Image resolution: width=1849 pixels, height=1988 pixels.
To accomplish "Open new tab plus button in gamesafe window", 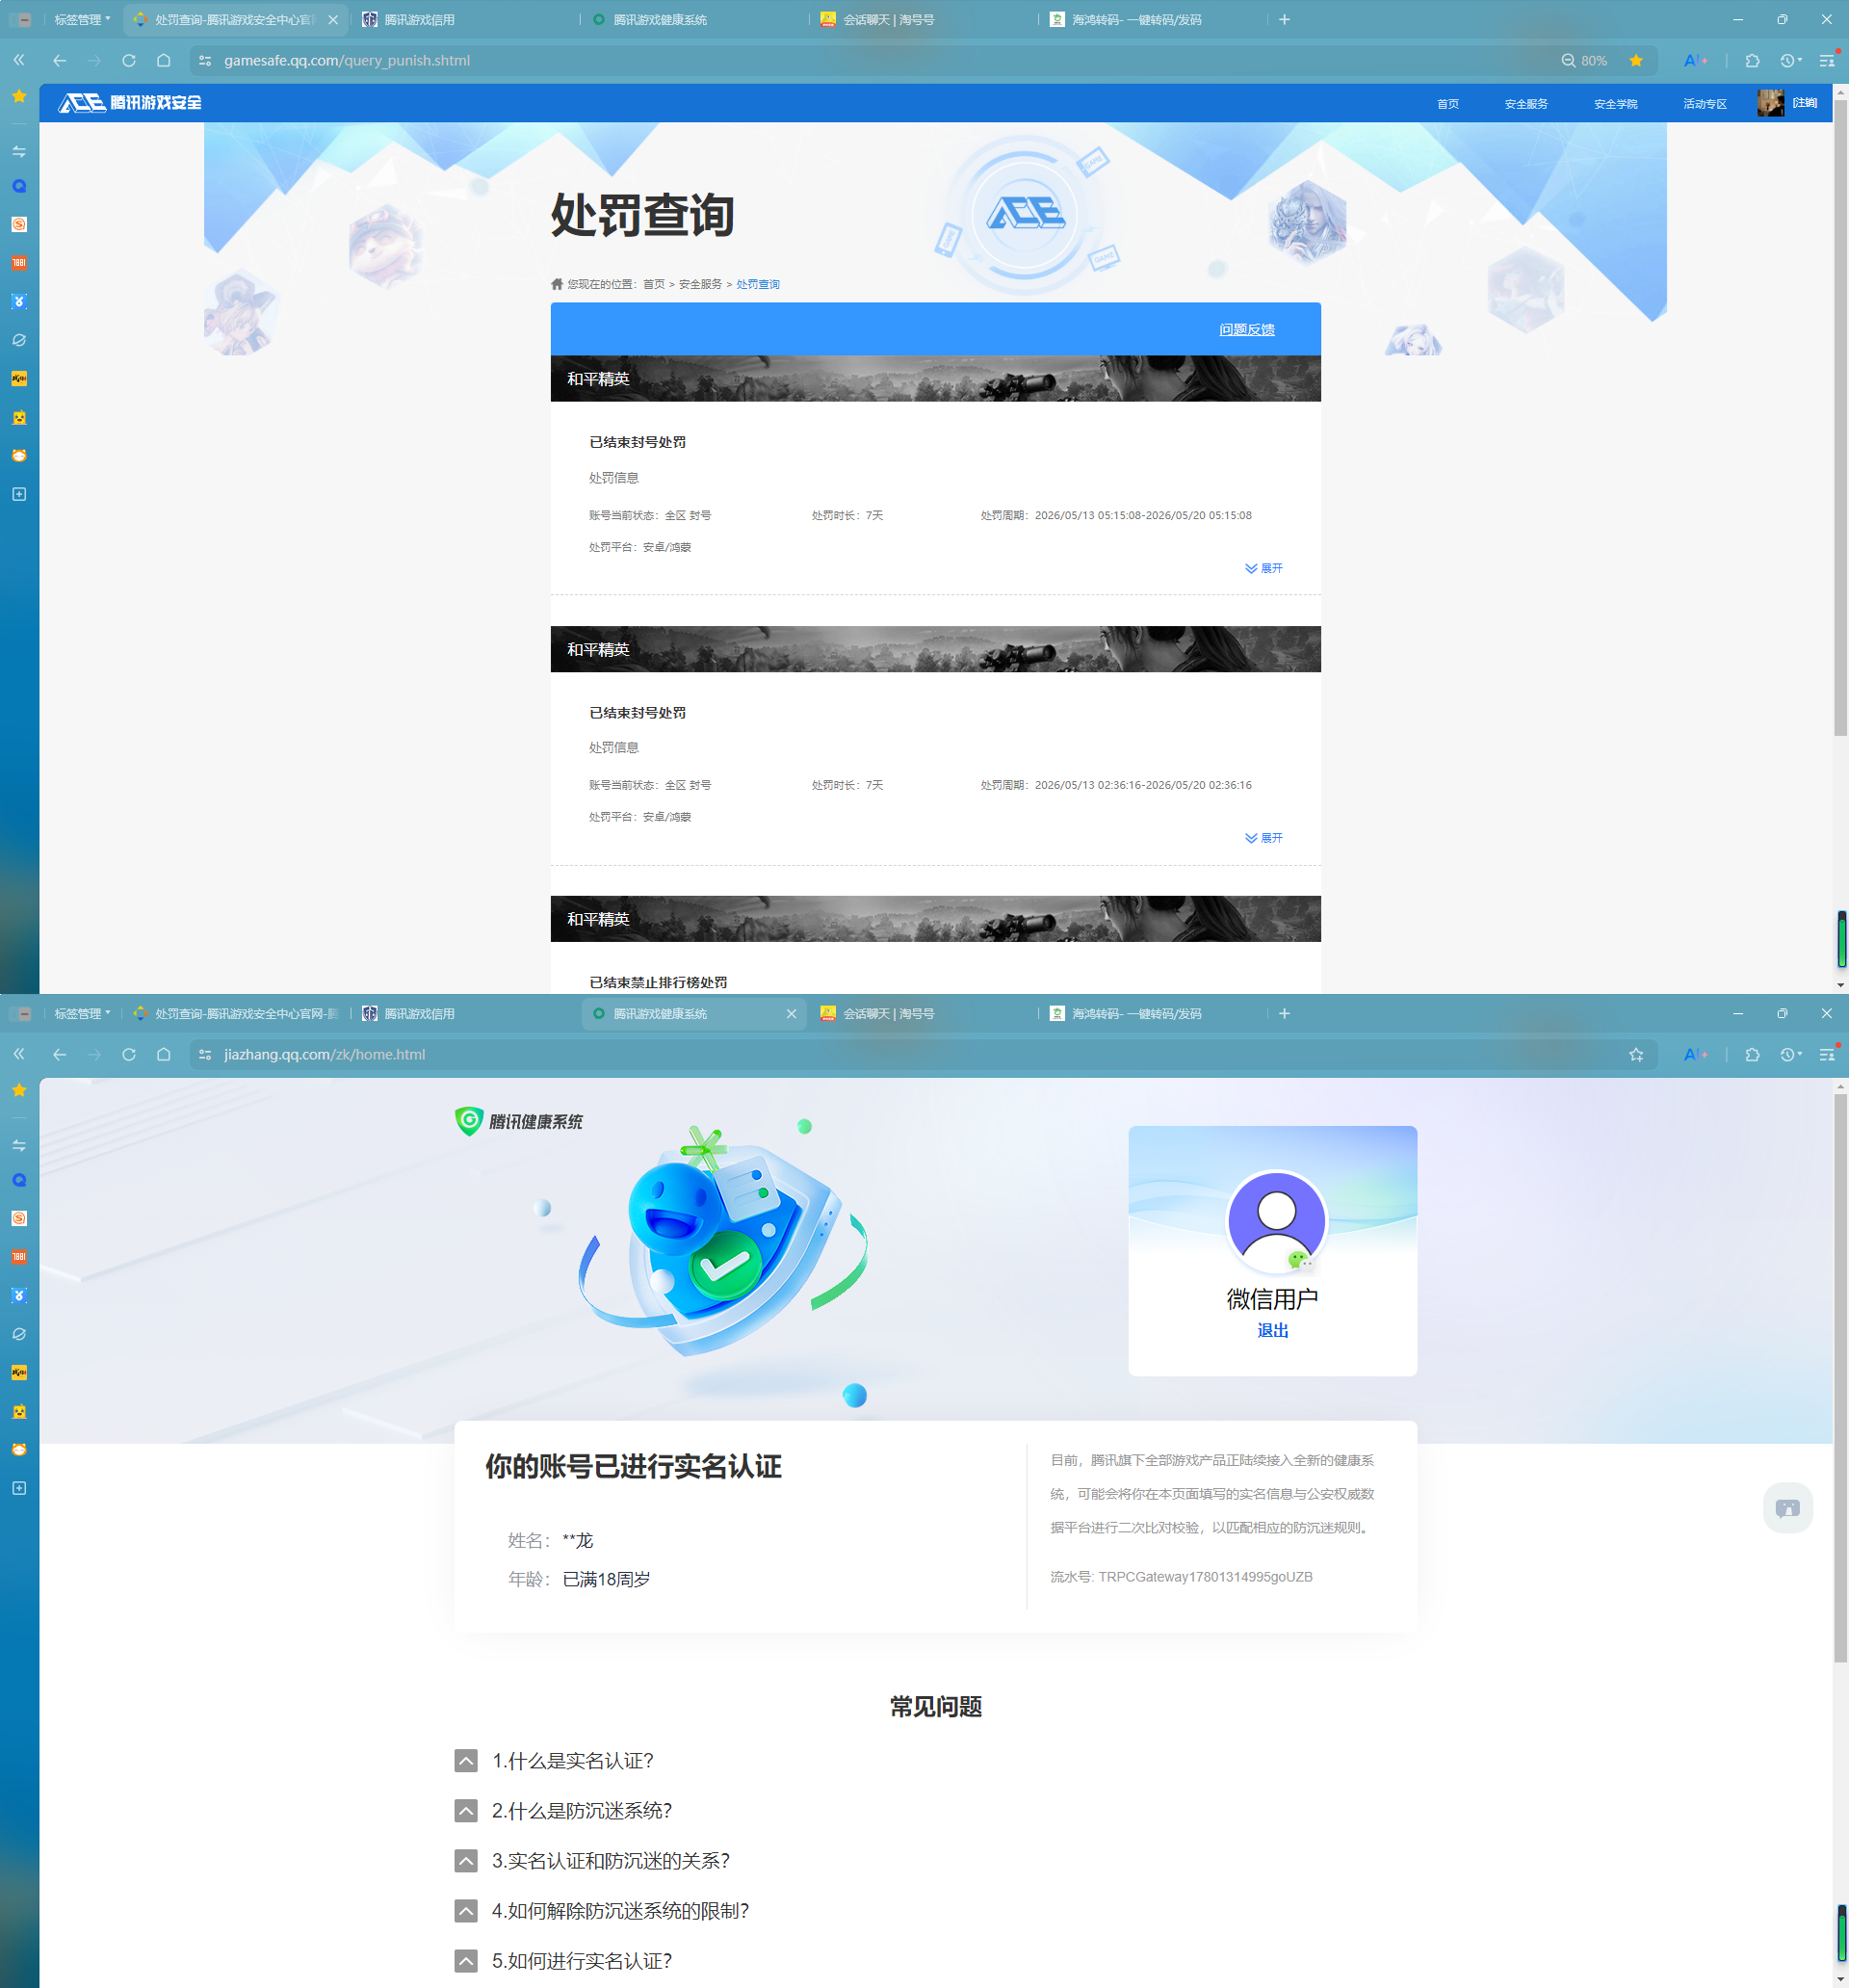I will pos(1284,19).
